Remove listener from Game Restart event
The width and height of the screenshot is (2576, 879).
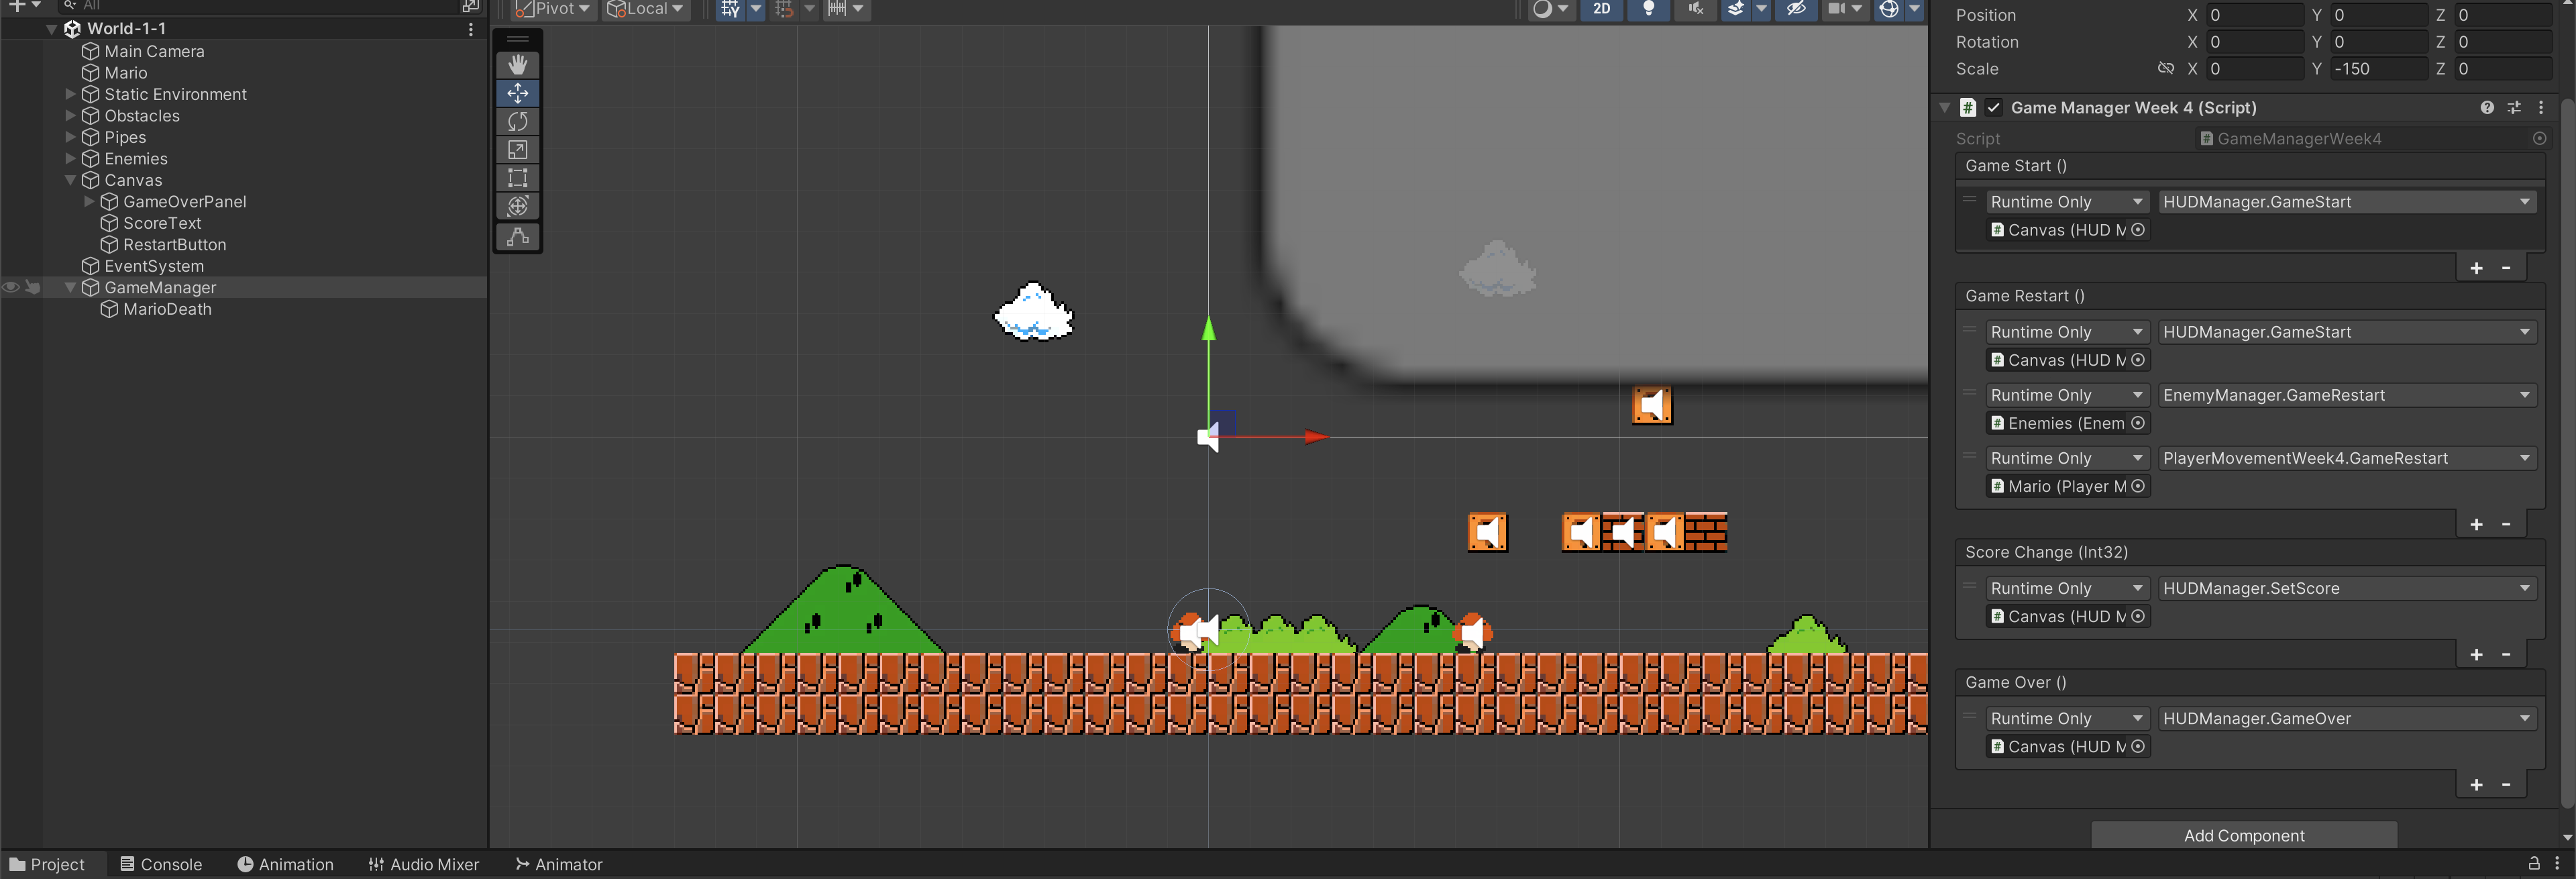[x=2506, y=524]
